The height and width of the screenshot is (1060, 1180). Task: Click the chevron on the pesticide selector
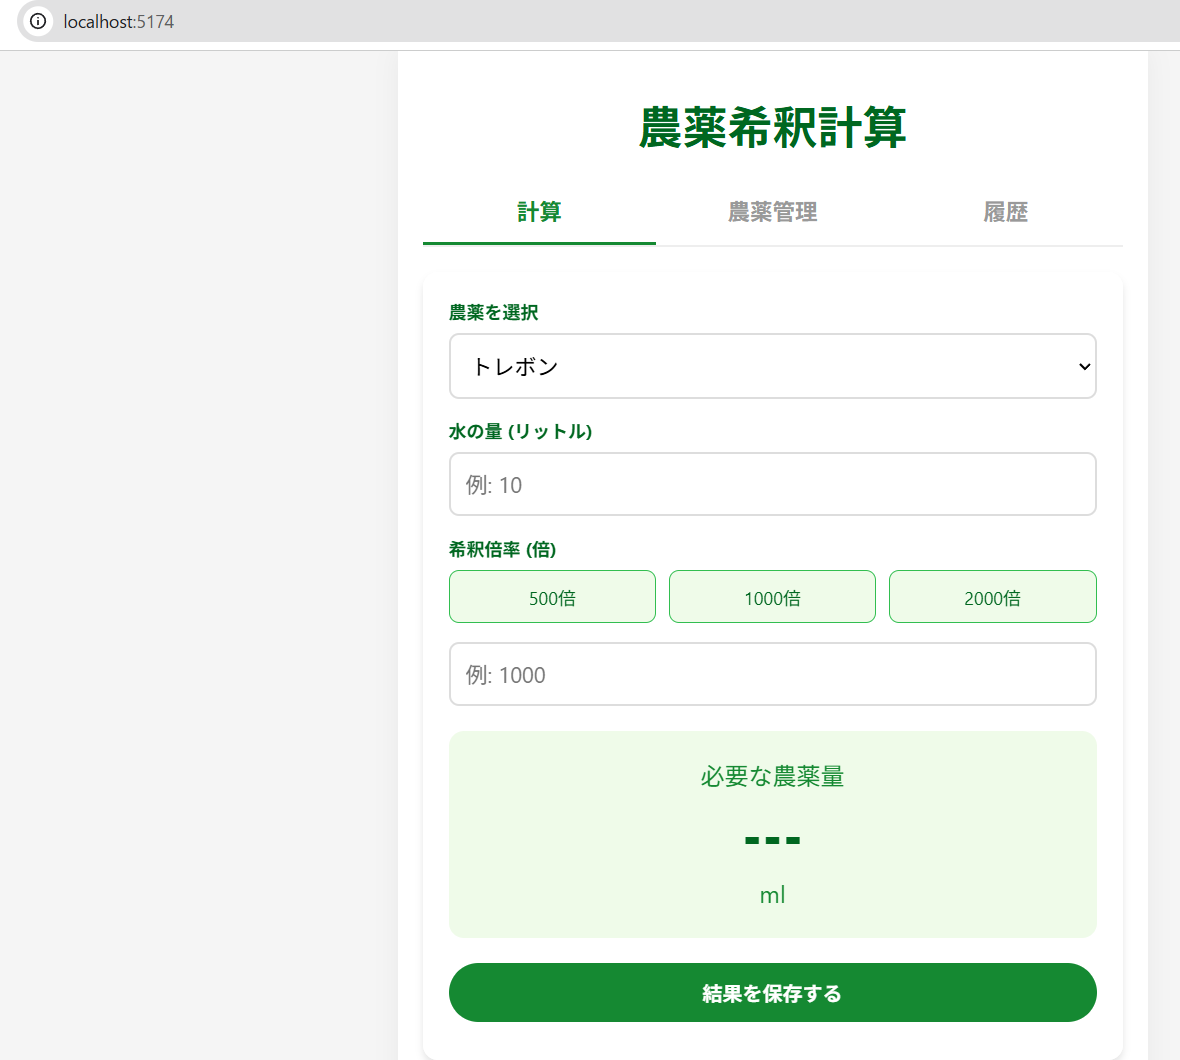click(1083, 366)
